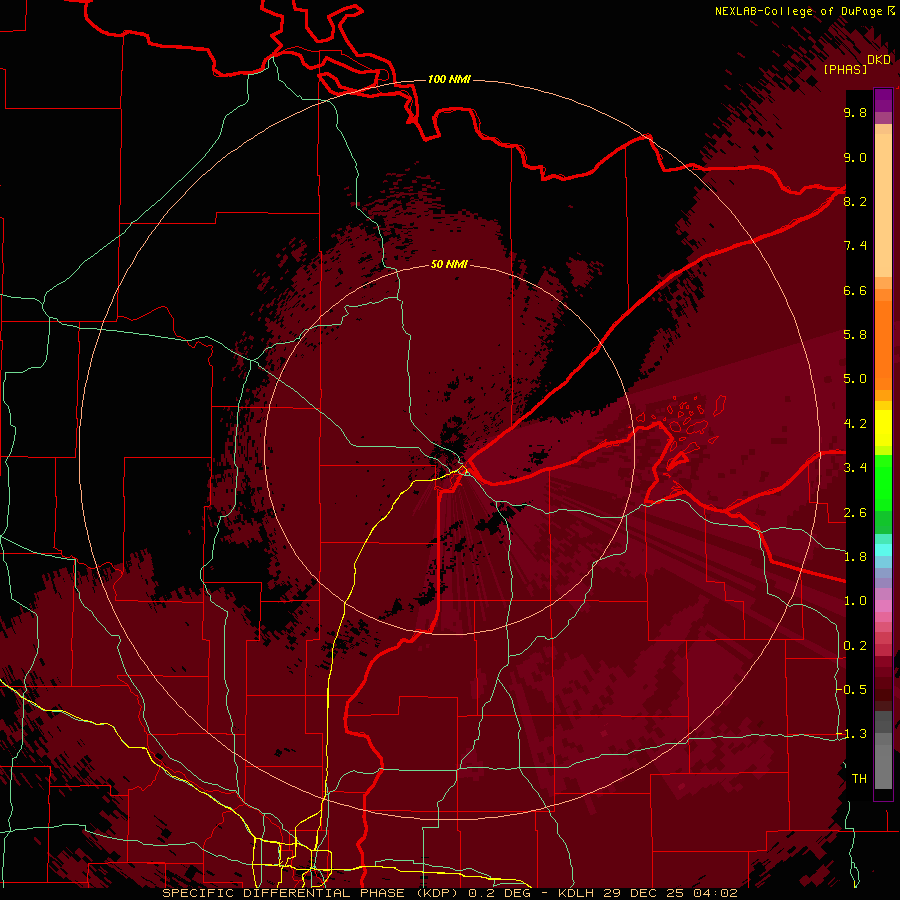Click the 9.8 legend value
The width and height of the screenshot is (900, 900).
point(855,112)
